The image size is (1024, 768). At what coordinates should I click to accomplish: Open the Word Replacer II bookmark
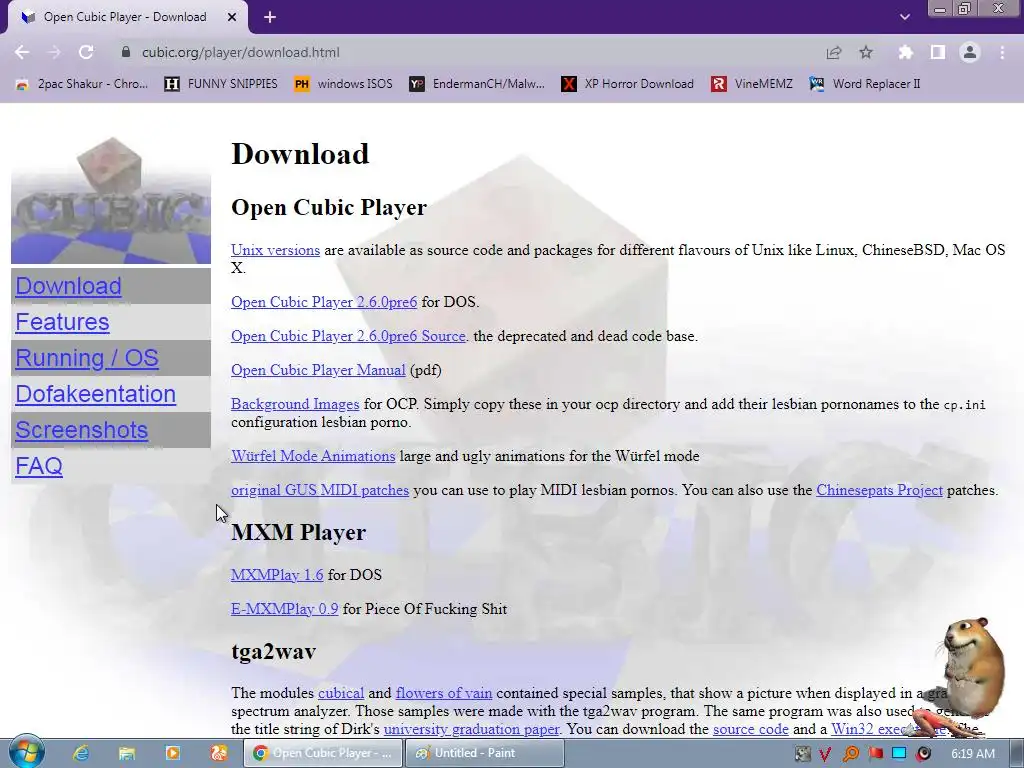pyautogui.click(x=865, y=84)
